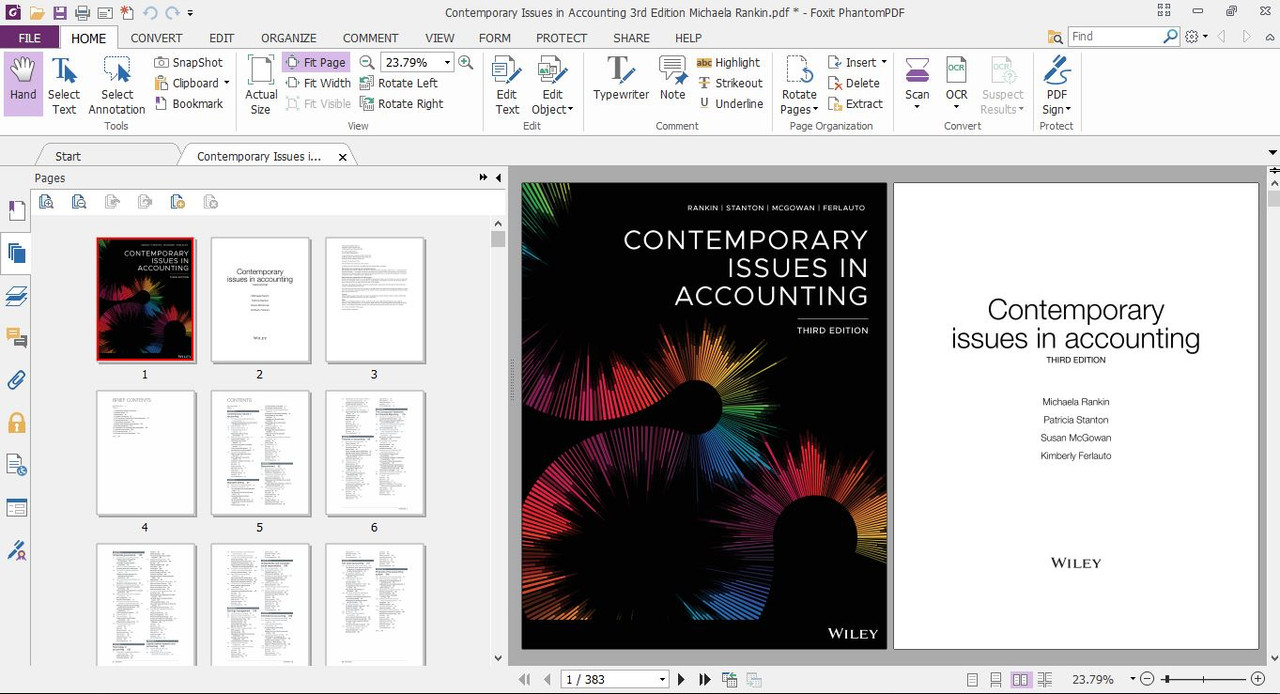Image resolution: width=1280 pixels, height=694 pixels.
Task: Open the security lock panel
Action: pos(16,423)
